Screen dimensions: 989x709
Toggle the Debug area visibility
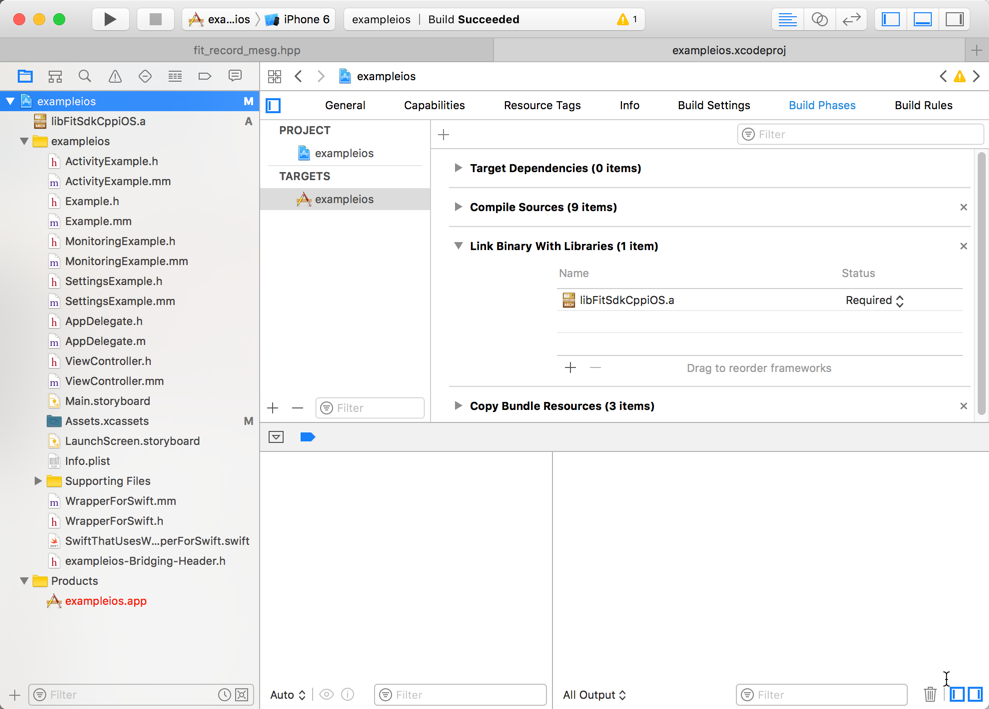click(x=923, y=19)
